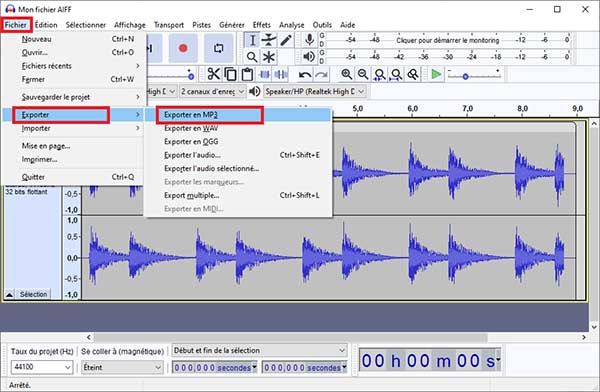Expand the Exporter submenu
The width and height of the screenshot is (600, 392).
pyautogui.click(x=73, y=114)
